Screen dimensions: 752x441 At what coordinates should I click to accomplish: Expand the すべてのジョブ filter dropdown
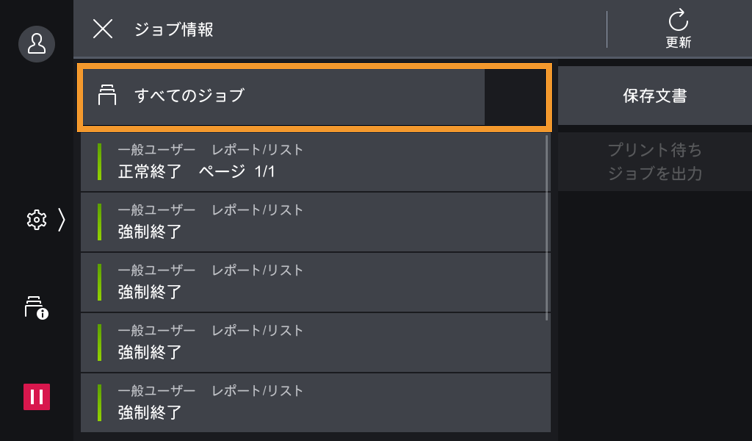313,97
